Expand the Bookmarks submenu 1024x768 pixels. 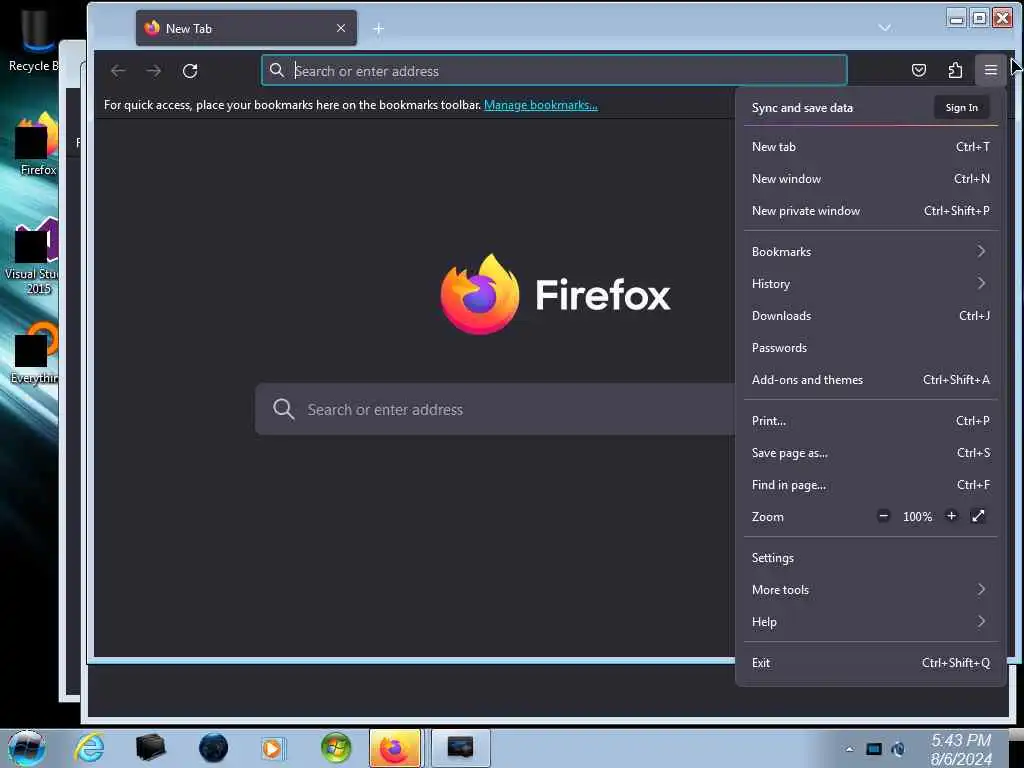click(871, 251)
